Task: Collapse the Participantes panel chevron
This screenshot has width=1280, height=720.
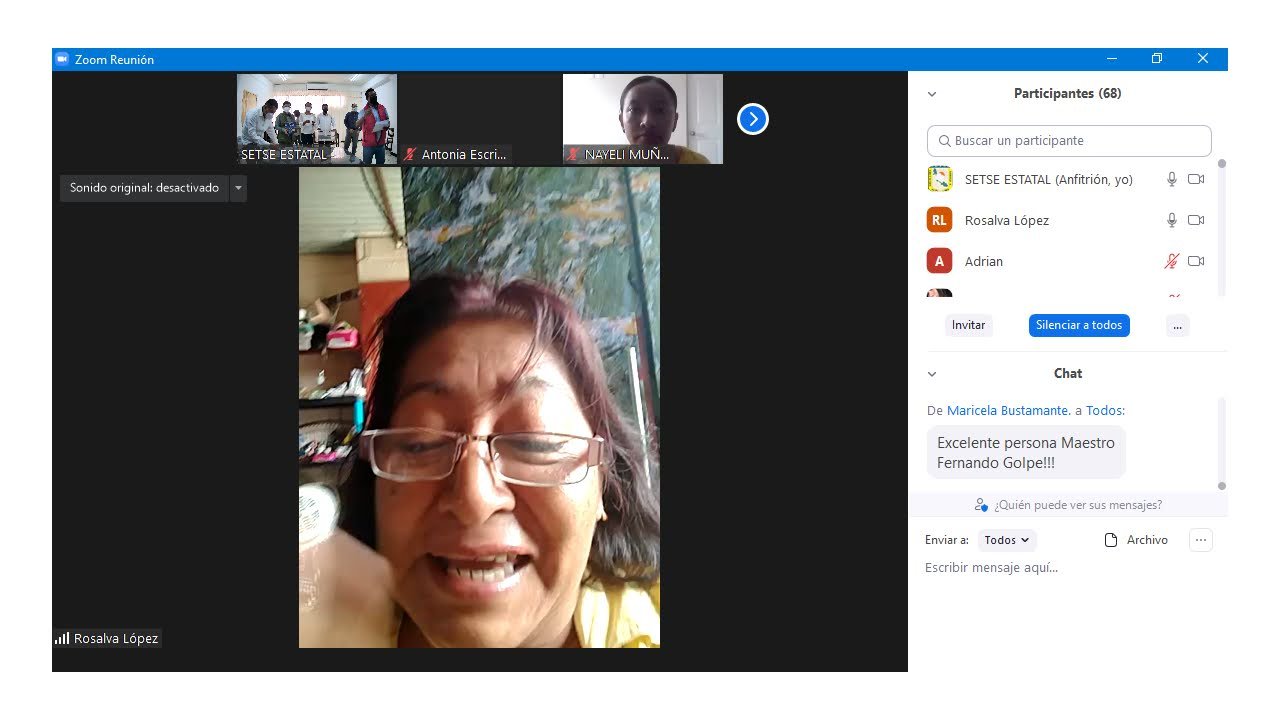Action: pyautogui.click(x=932, y=94)
